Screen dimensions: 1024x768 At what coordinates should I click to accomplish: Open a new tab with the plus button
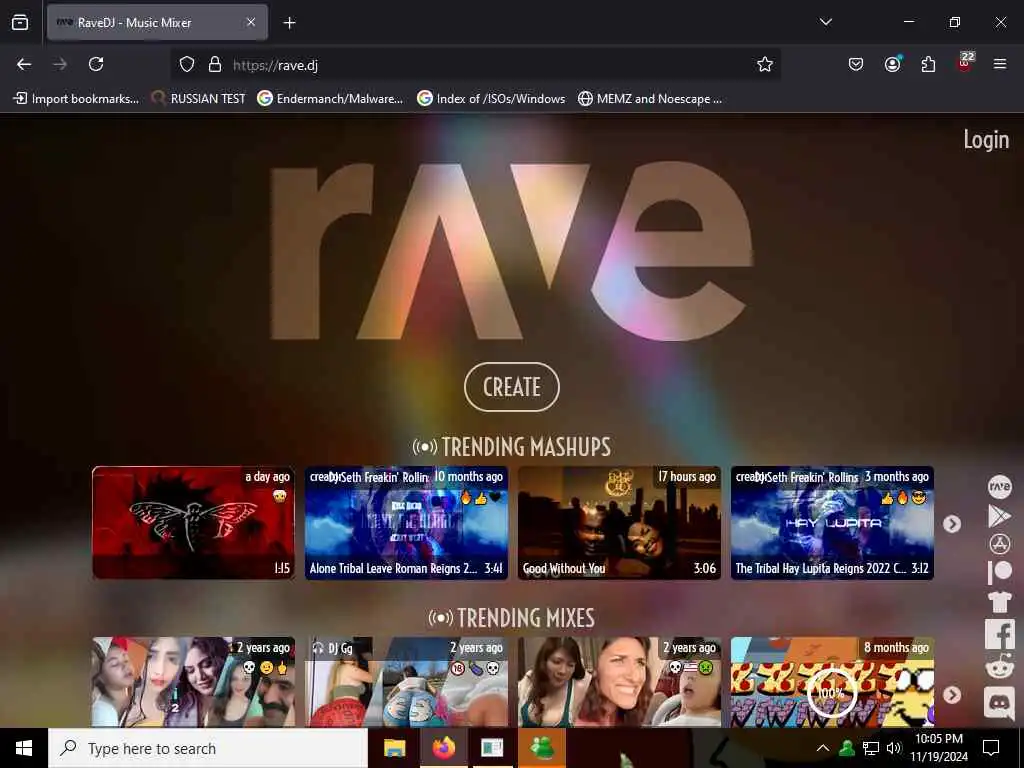pos(289,23)
